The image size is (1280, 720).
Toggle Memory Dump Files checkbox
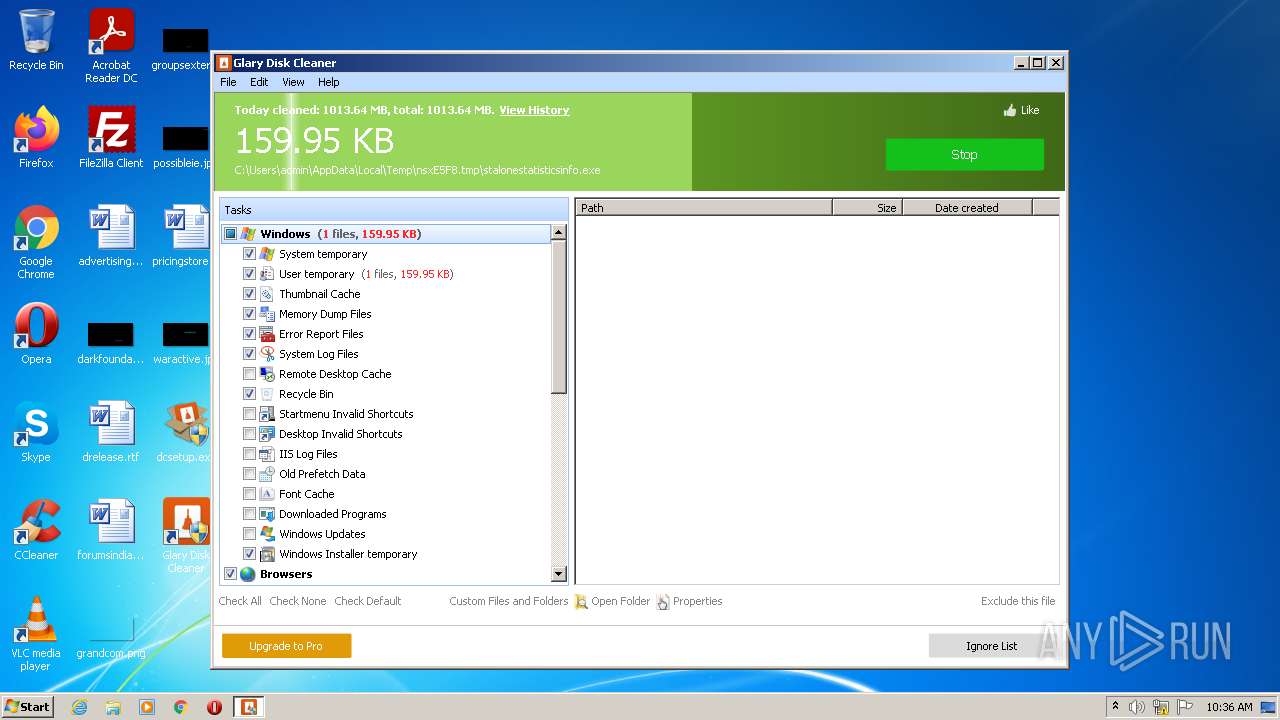coord(249,314)
